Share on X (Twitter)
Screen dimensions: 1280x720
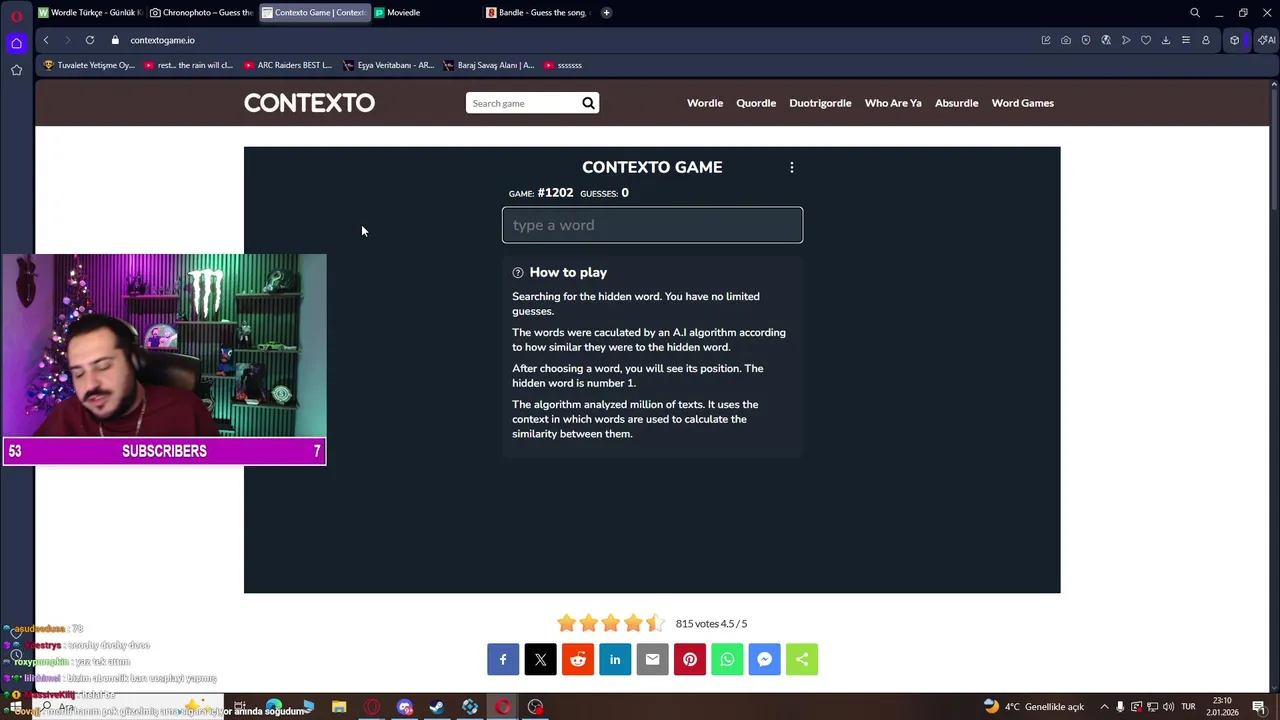click(540, 659)
